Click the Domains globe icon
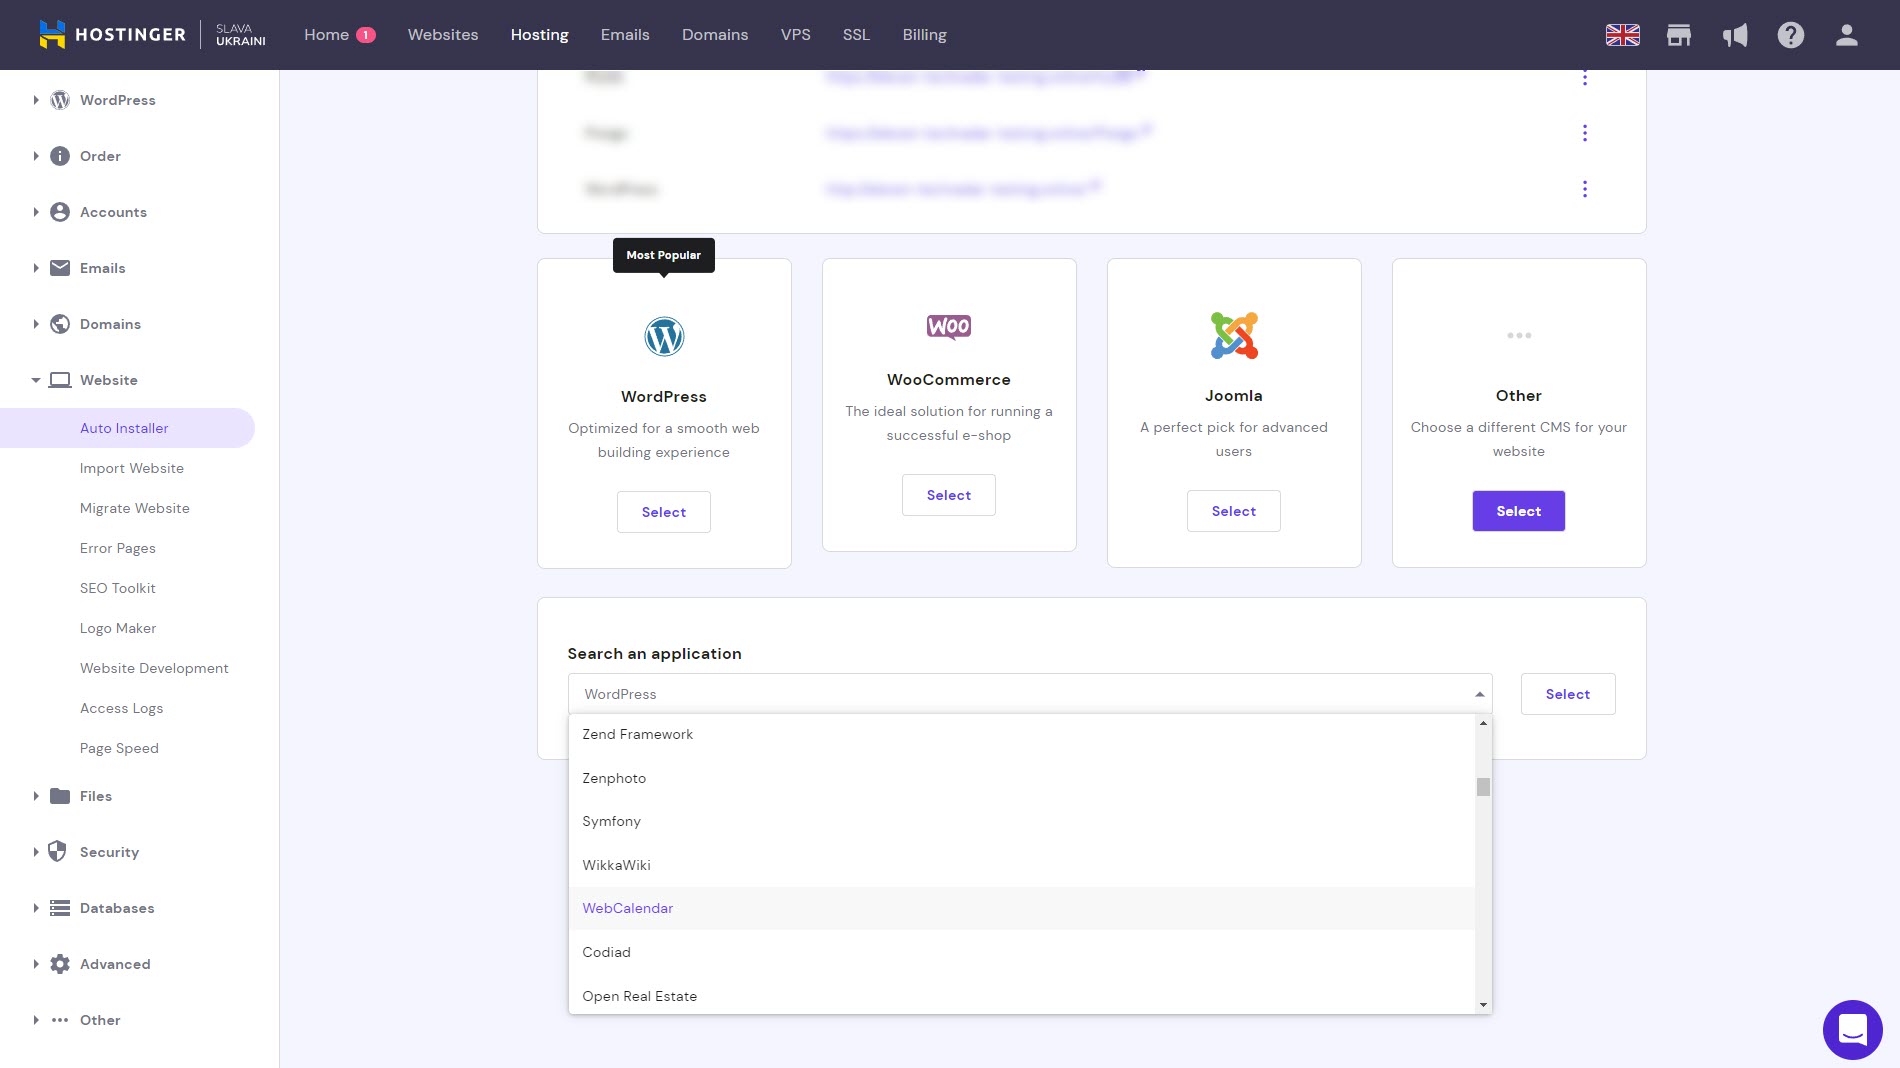The image size is (1900, 1068). click(60, 324)
